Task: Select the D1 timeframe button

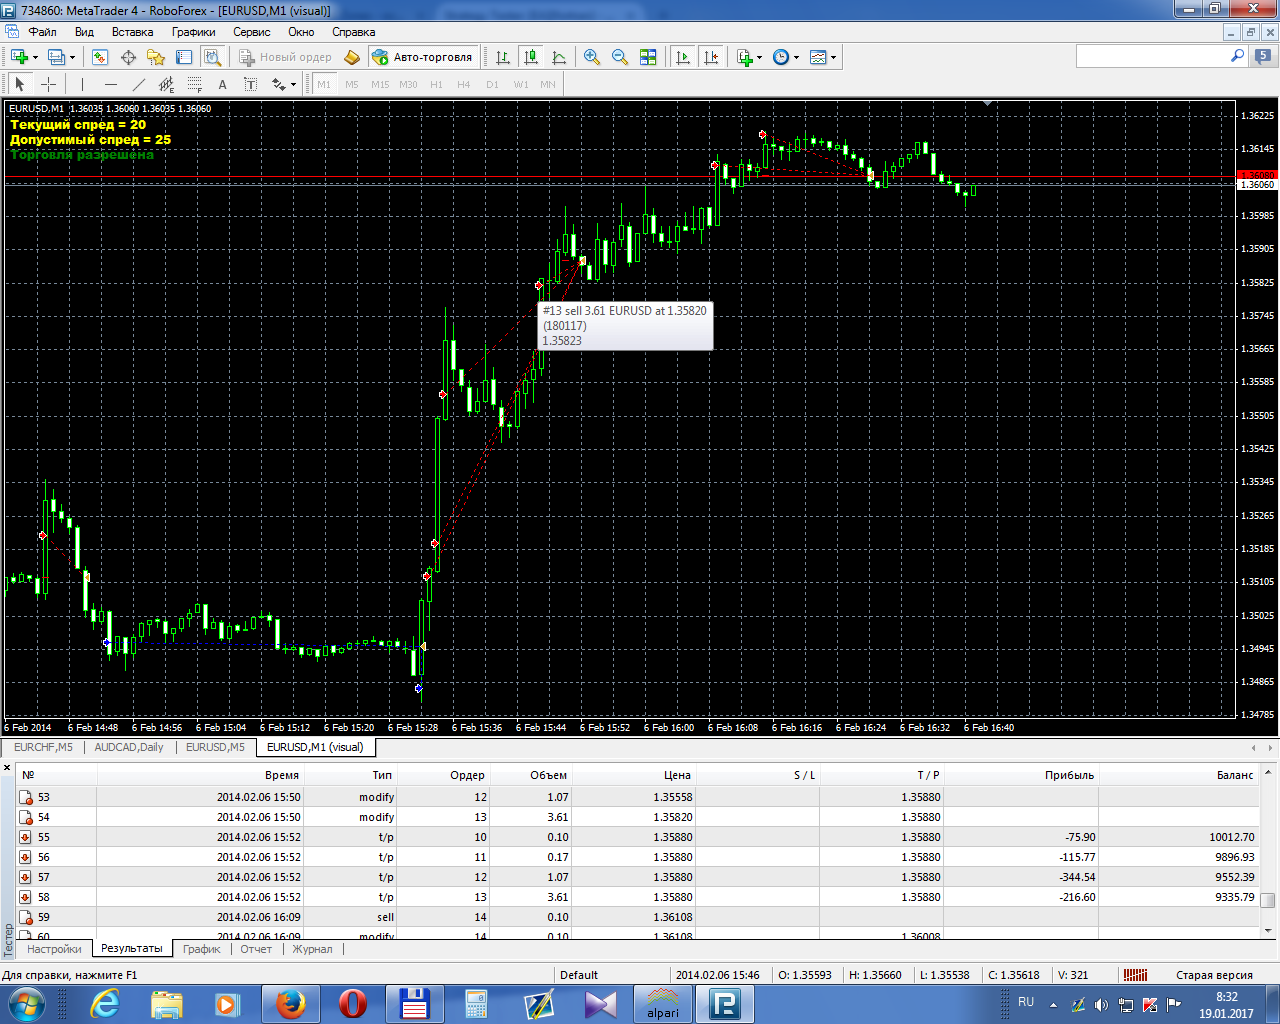Action: coord(492,84)
